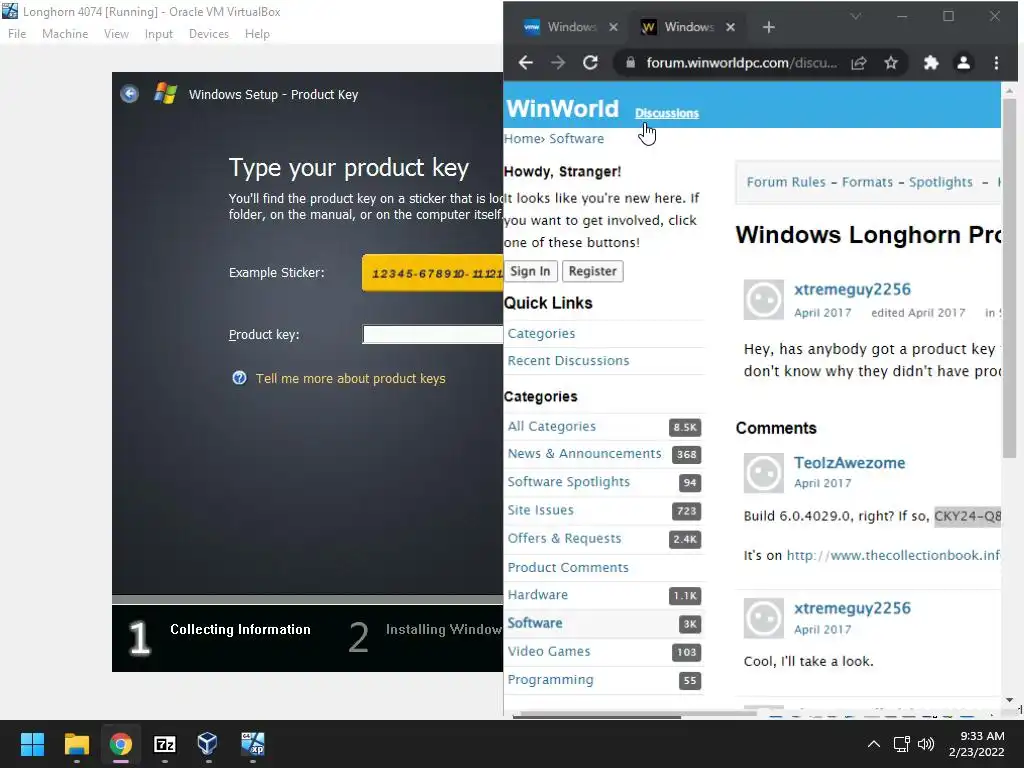Close the second WinWorld Chrome tab
The image size is (1024, 768).
point(730,27)
